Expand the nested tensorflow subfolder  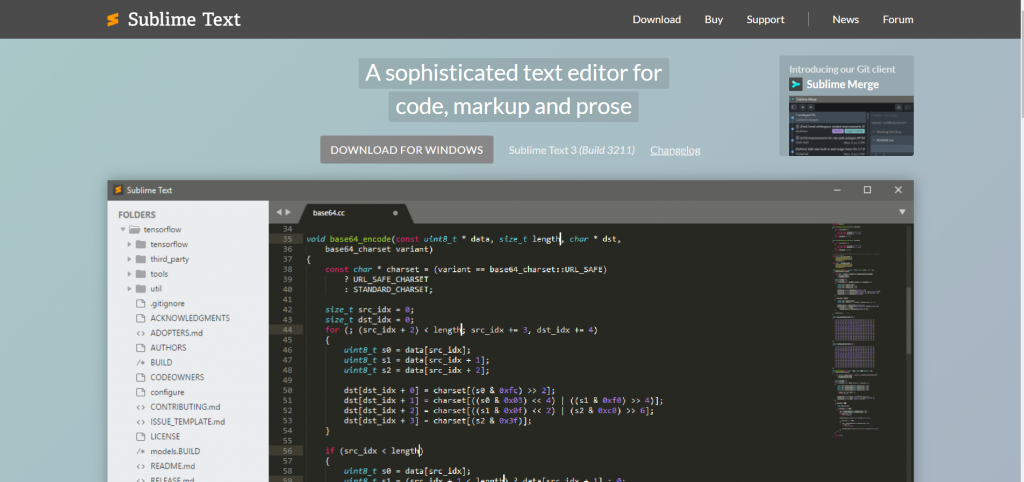coord(129,244)
